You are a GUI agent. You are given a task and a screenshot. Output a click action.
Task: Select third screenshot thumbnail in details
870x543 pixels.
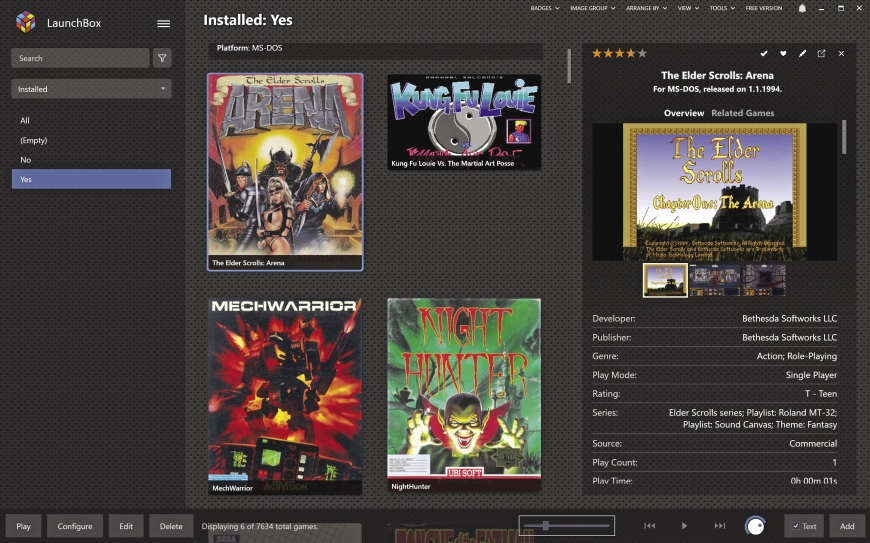(x=764, y=280)
